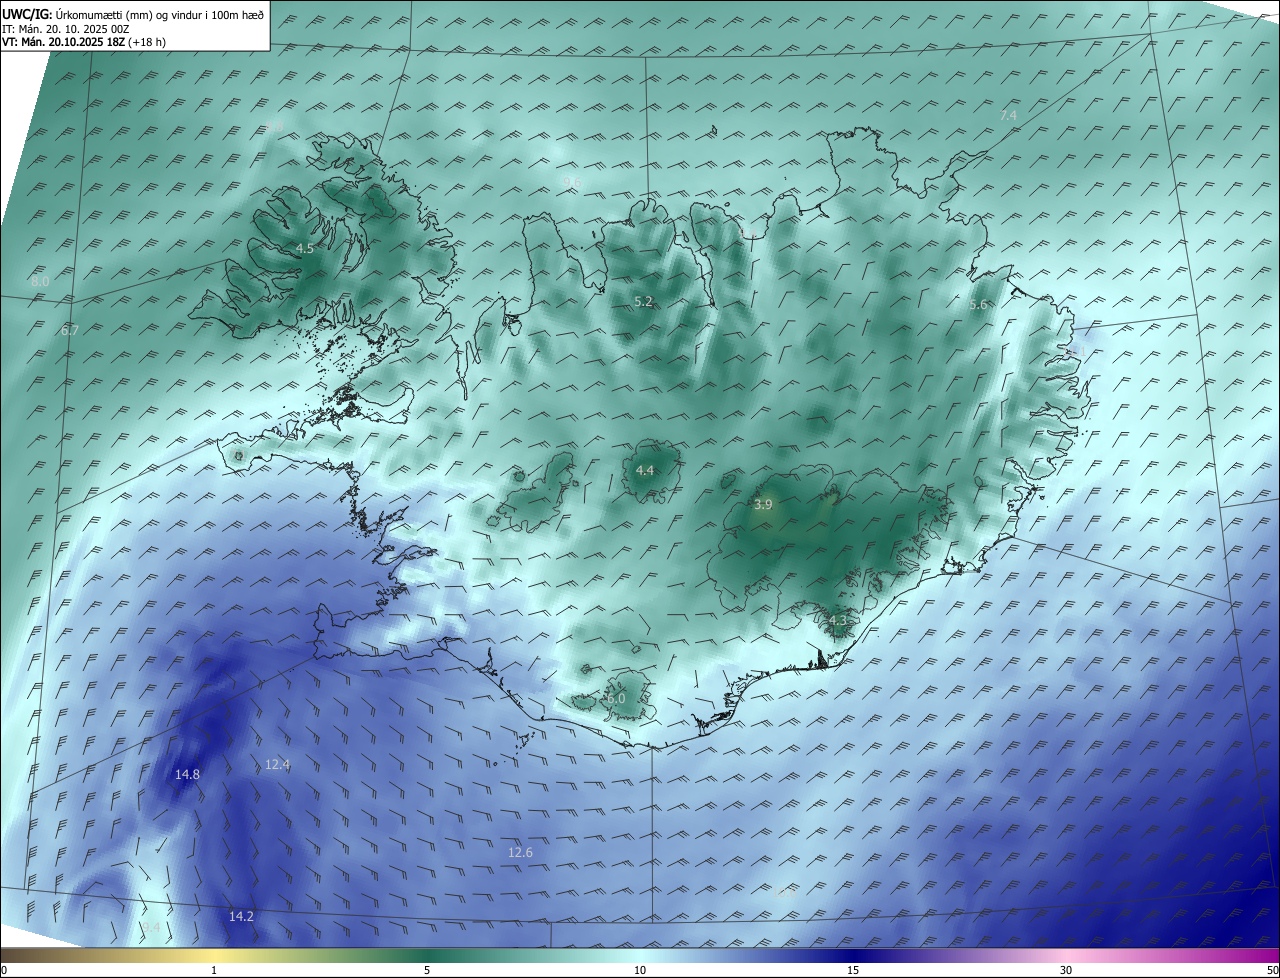Click the 8.0 value at the western map edge
1280x978 pixels.
40,282
